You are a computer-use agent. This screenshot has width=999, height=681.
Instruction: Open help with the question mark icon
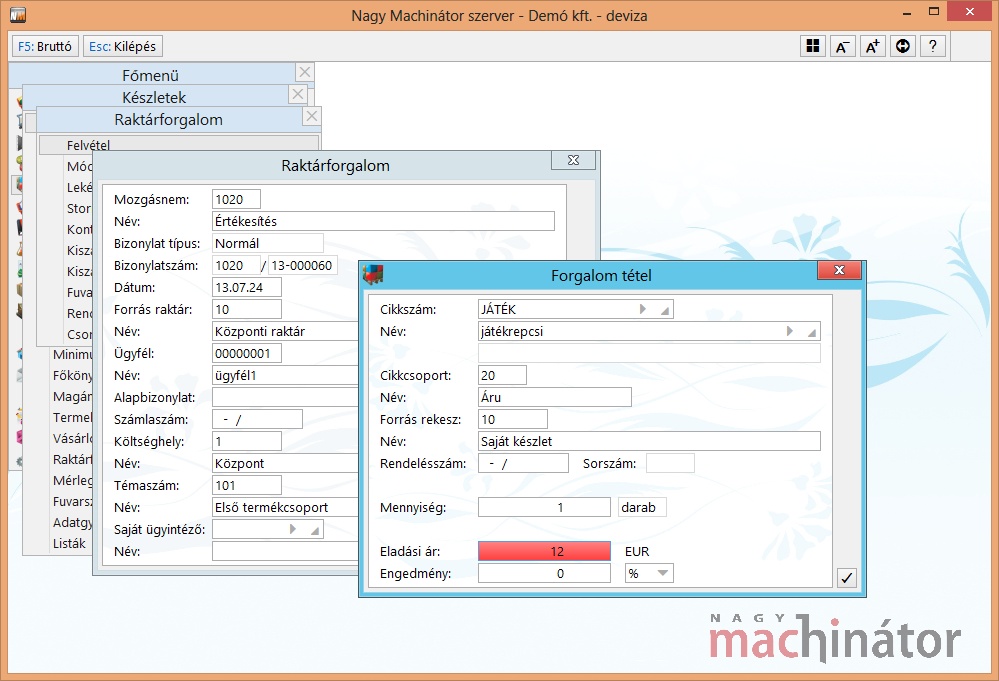tap(933, 46)
